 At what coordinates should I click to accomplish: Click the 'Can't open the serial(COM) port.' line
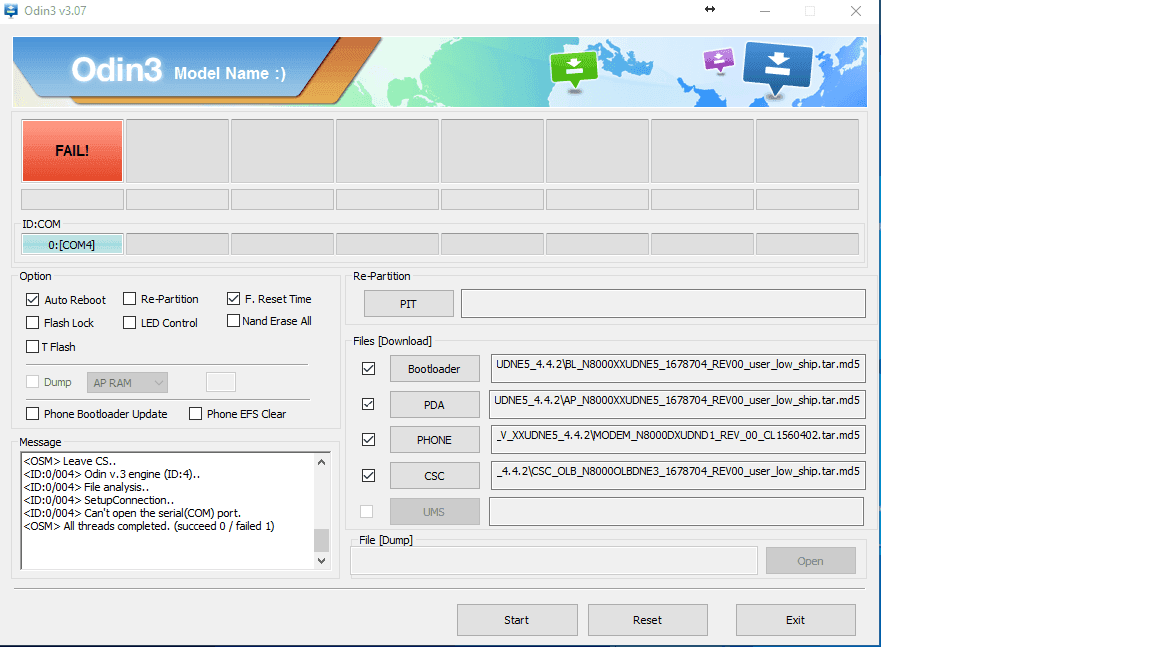pos(132,513)
